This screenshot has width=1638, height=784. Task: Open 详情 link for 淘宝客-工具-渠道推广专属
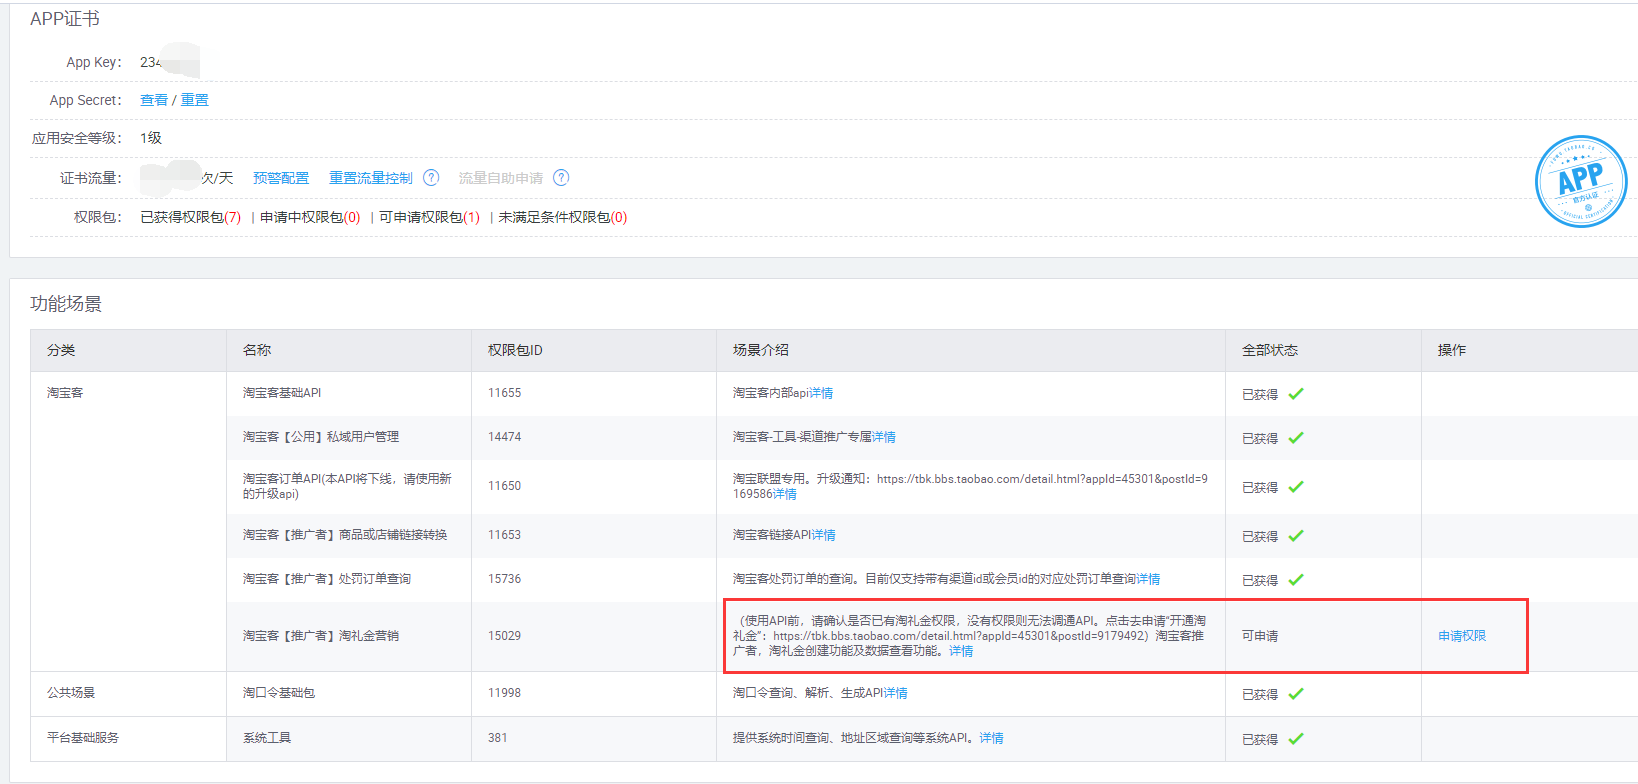click(x=884, y=437)
